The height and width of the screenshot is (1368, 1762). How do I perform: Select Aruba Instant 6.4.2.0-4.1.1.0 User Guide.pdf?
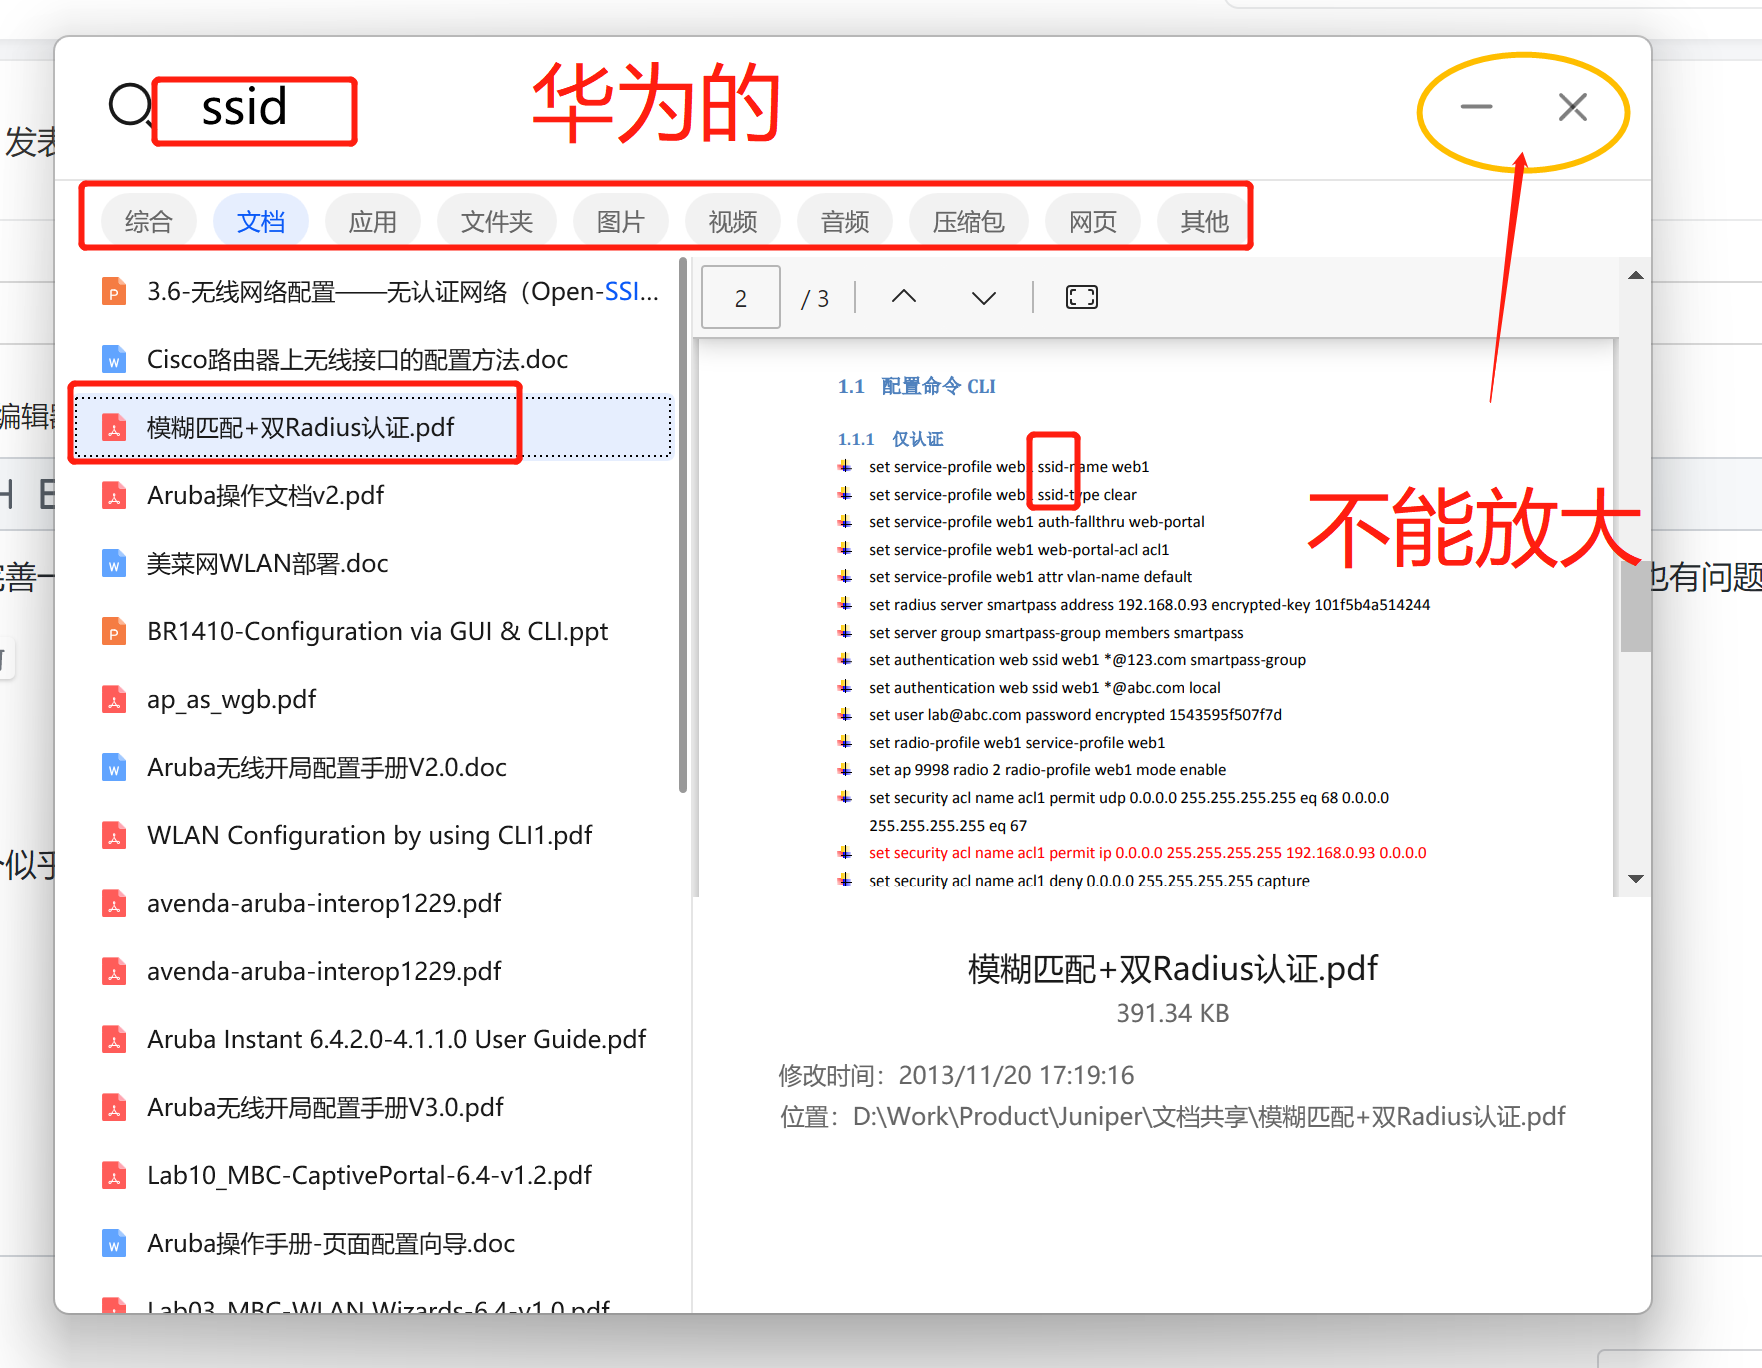[374, 1040]
